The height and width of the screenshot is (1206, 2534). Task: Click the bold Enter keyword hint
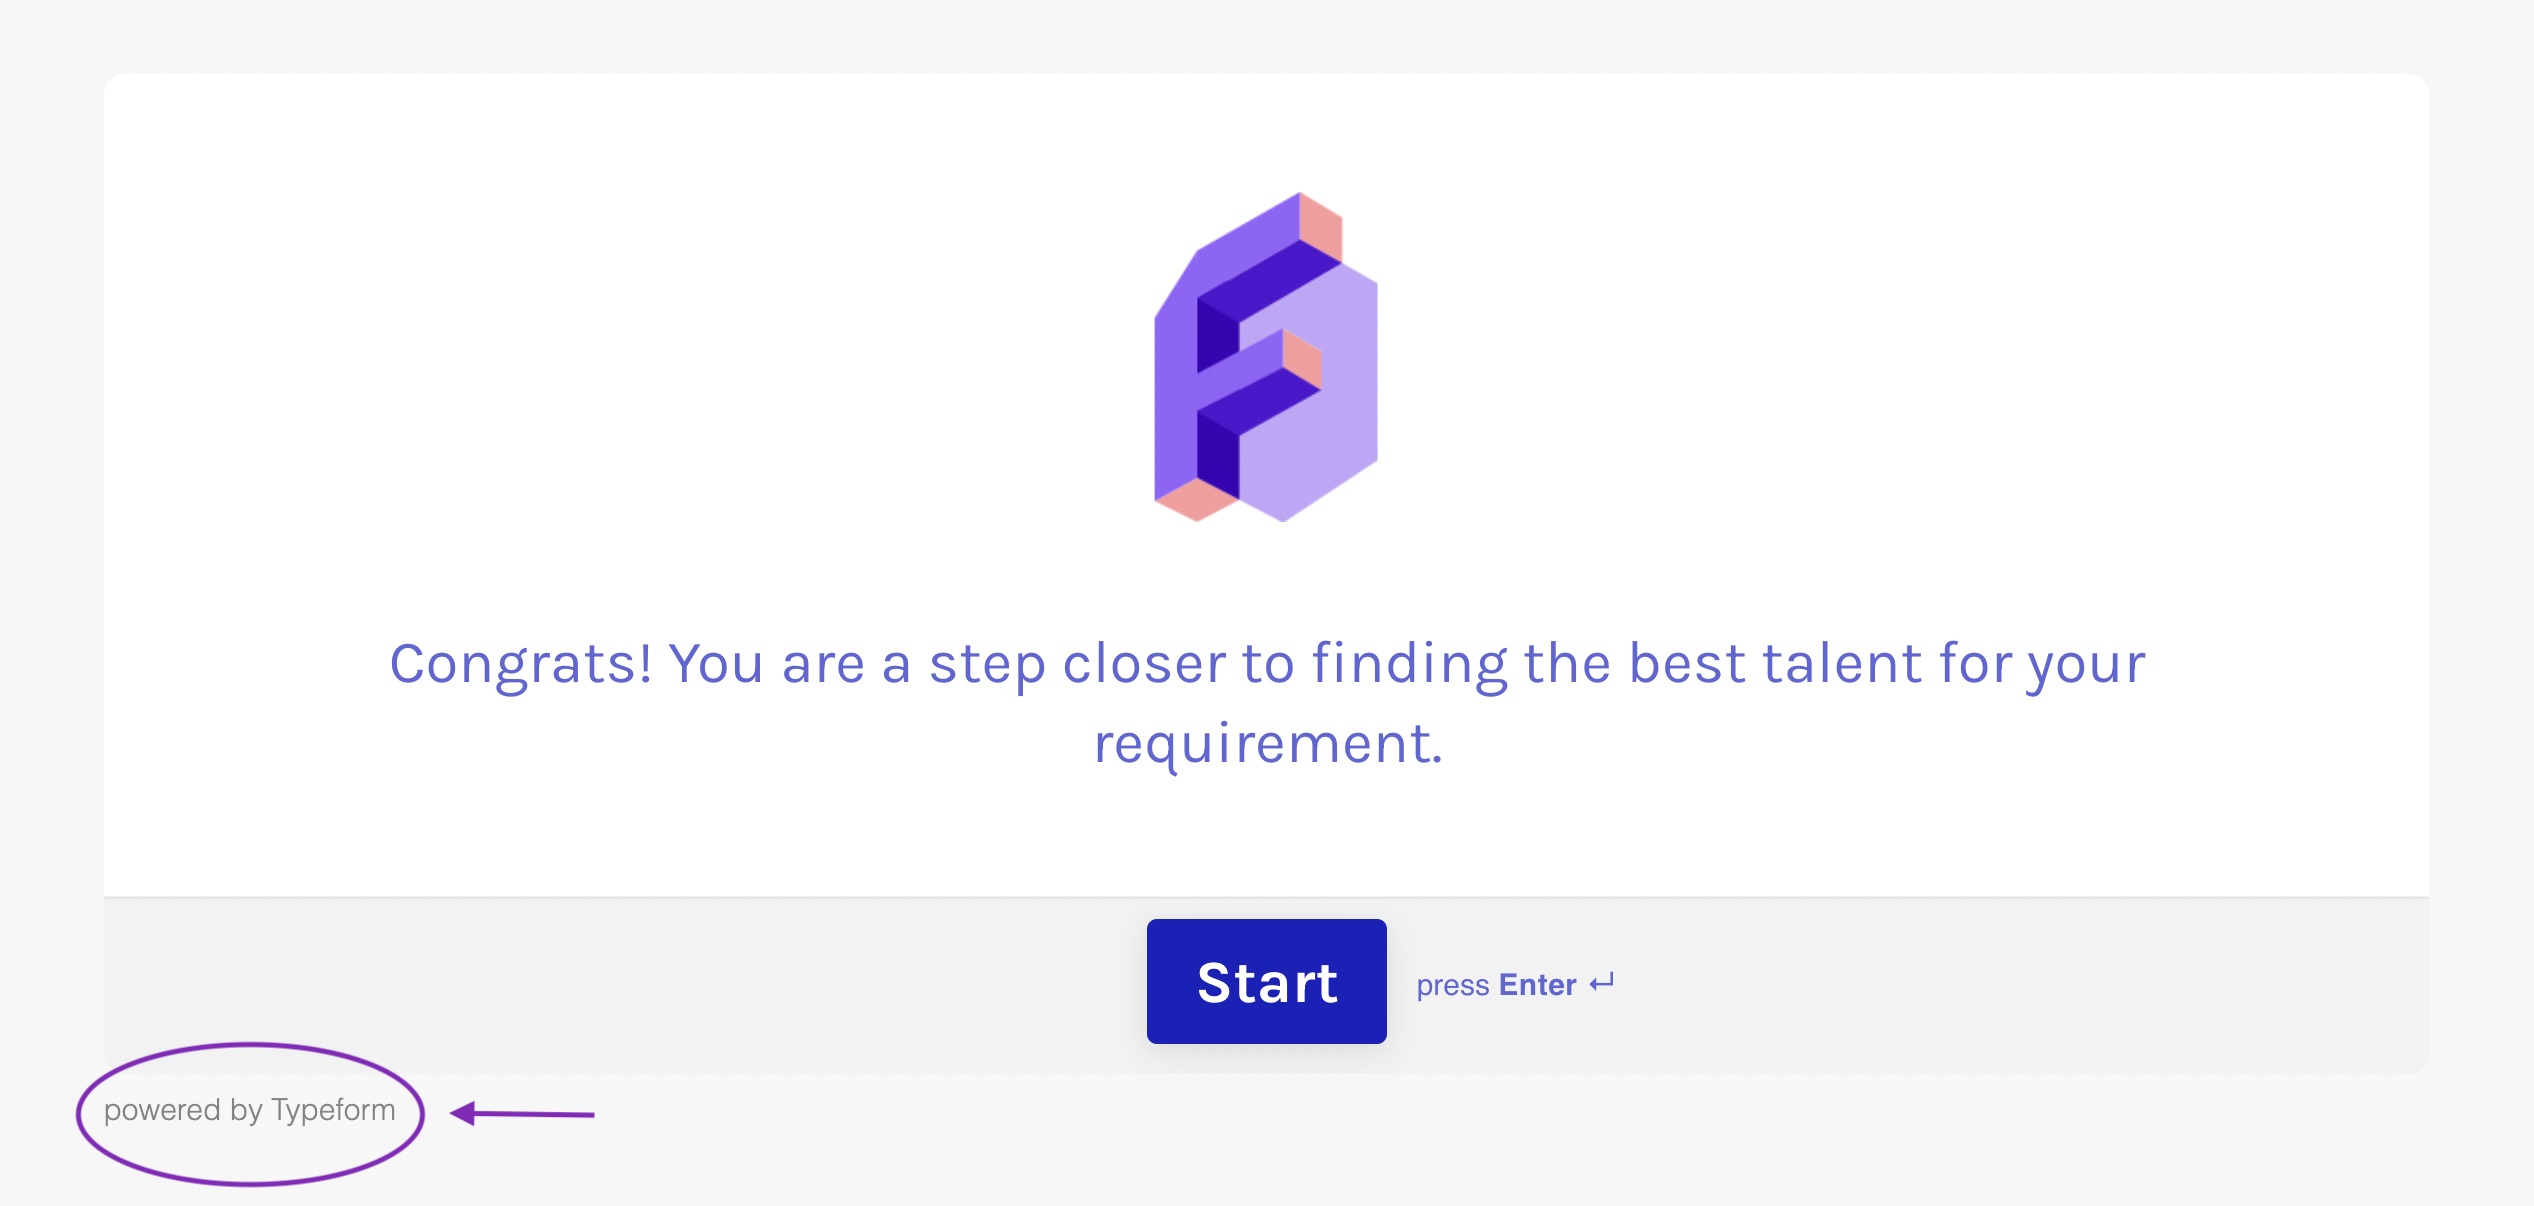point(1537,985)
